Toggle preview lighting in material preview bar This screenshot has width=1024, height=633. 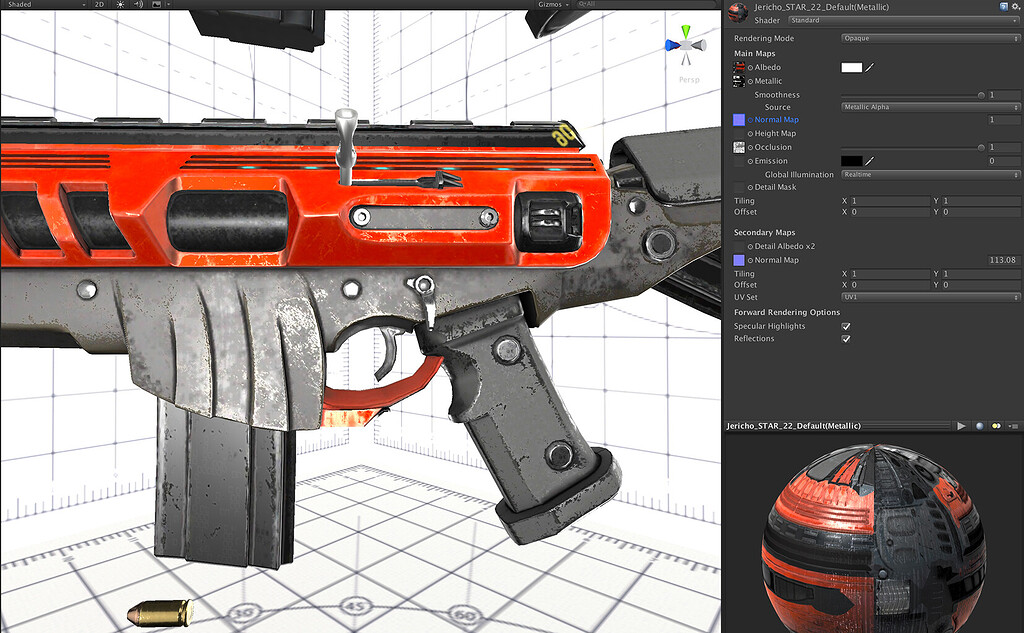point(997,425)
